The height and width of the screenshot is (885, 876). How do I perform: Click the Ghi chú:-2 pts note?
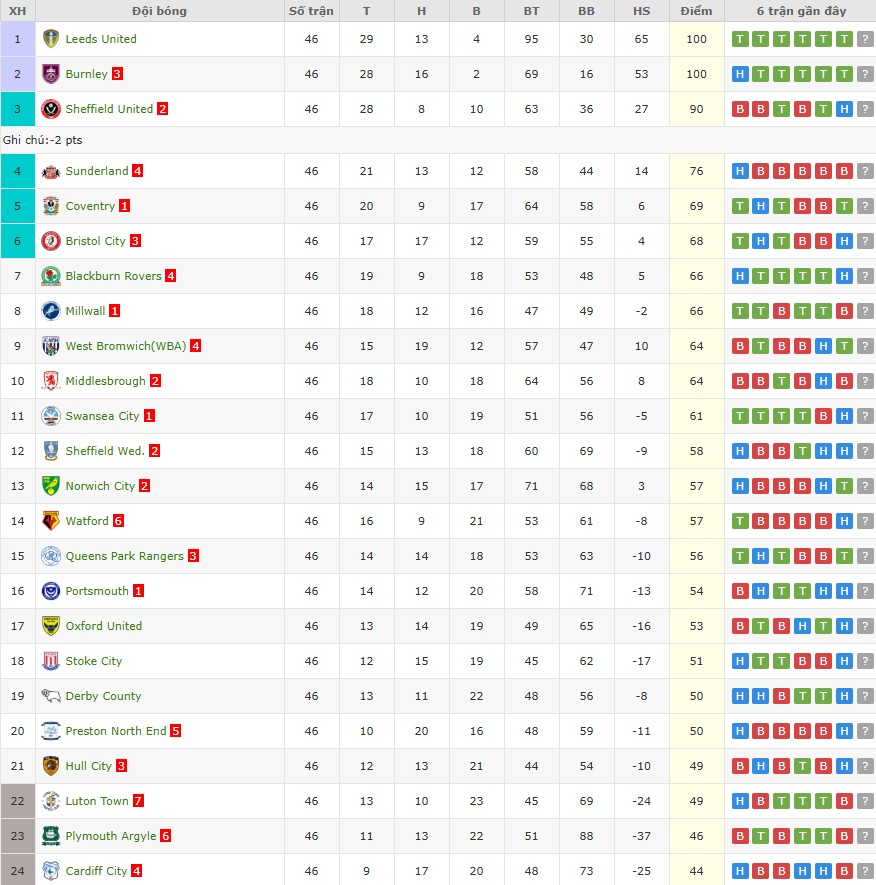[43, 140]
